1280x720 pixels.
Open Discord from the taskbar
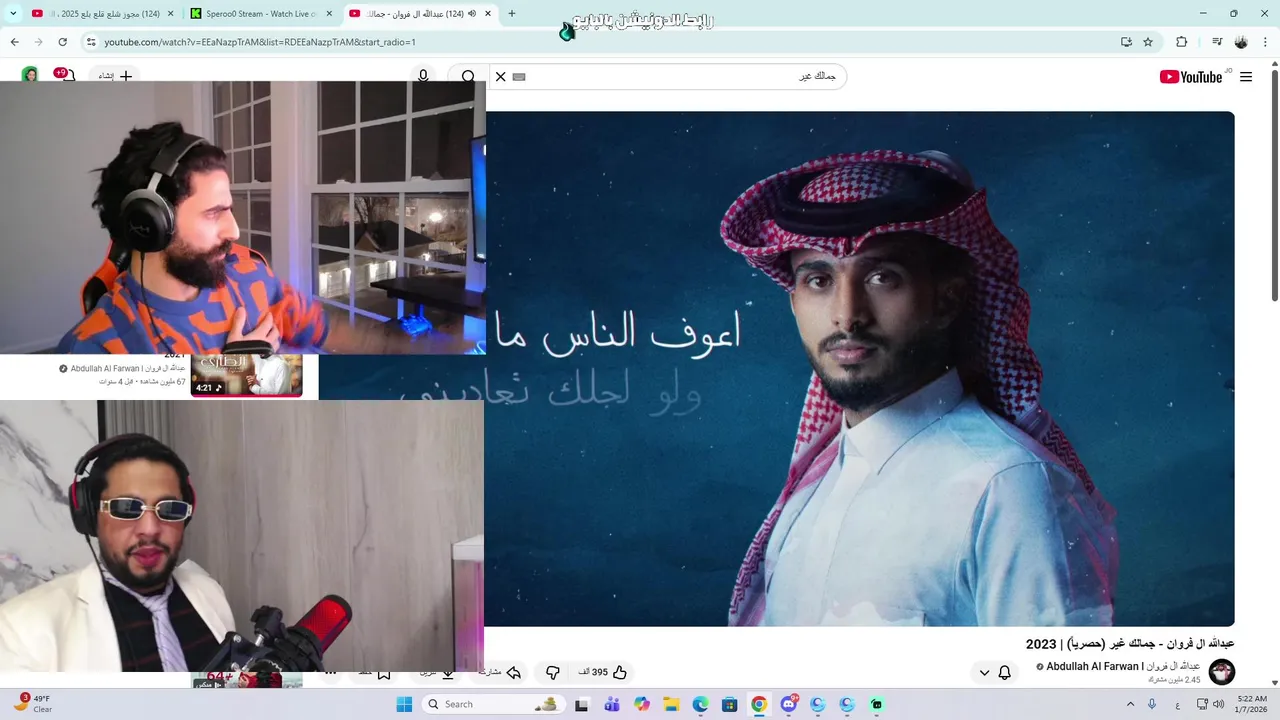pyautogui.click(x=789, y=704)
